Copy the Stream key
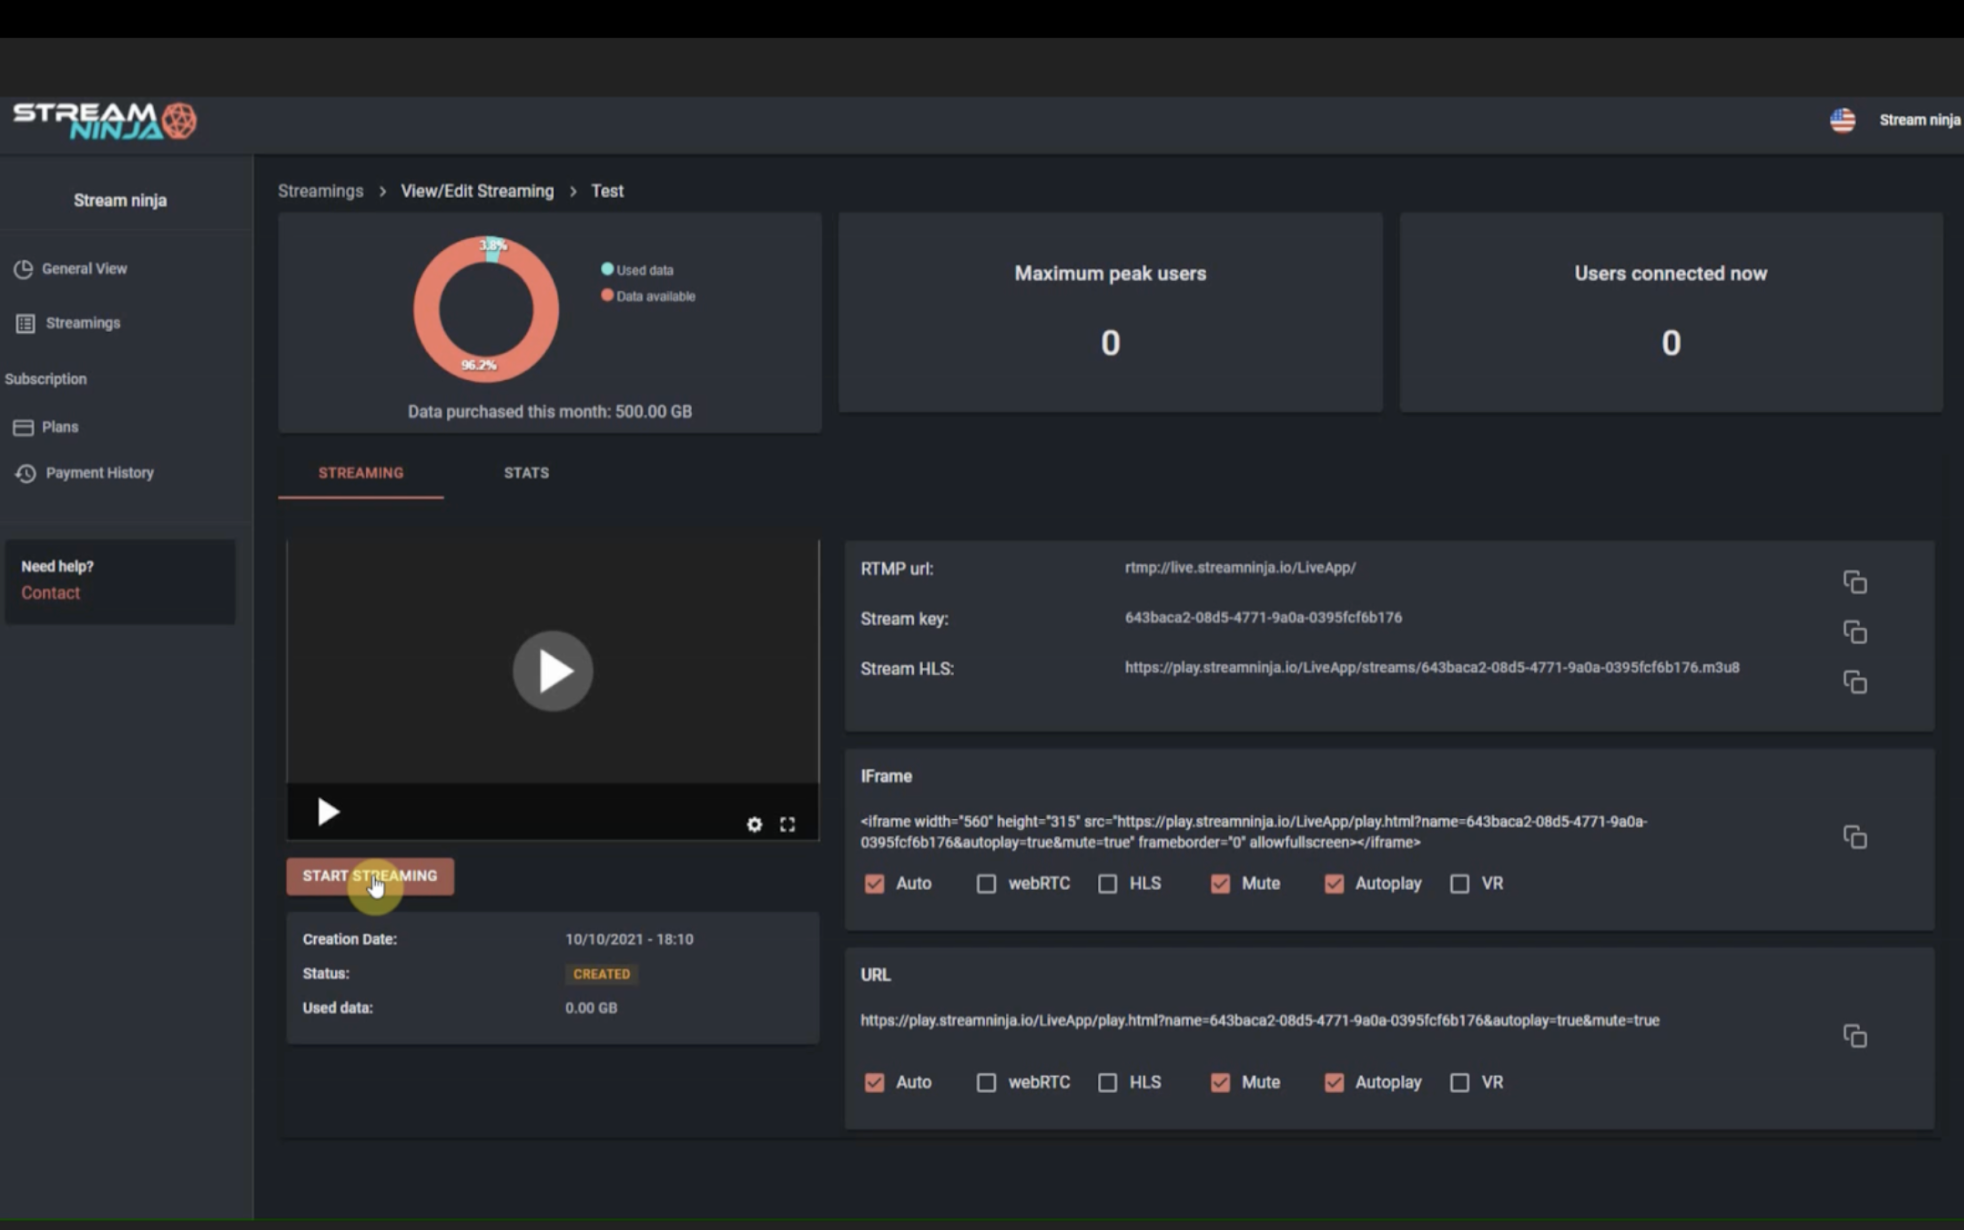Screen dimensions: 1964x1230 pos(1855,632)
